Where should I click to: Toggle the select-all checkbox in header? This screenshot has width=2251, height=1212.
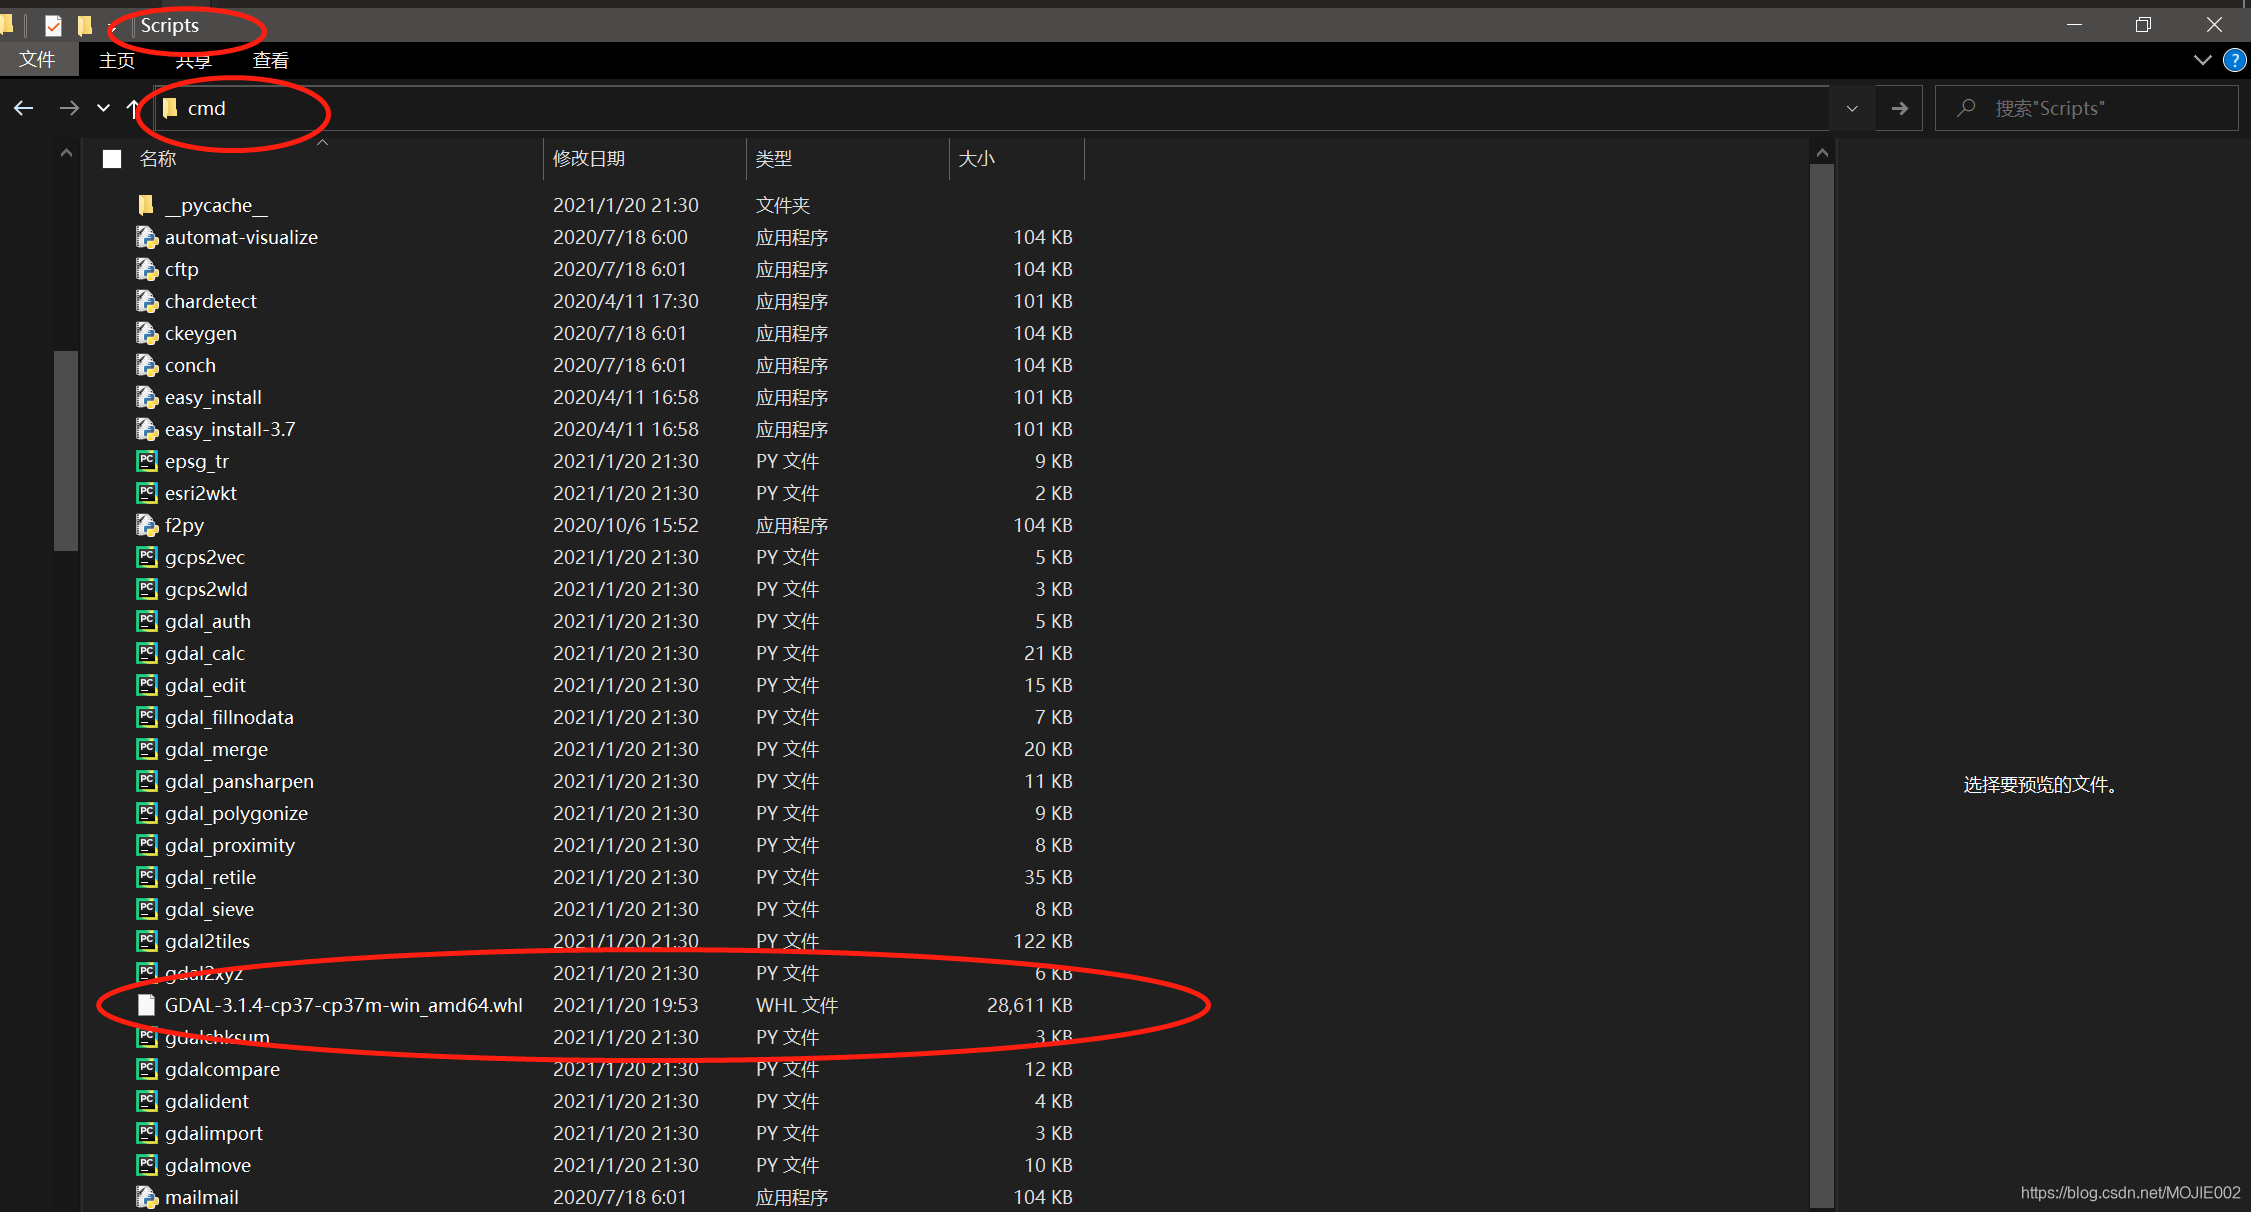(x=112, y=159)
